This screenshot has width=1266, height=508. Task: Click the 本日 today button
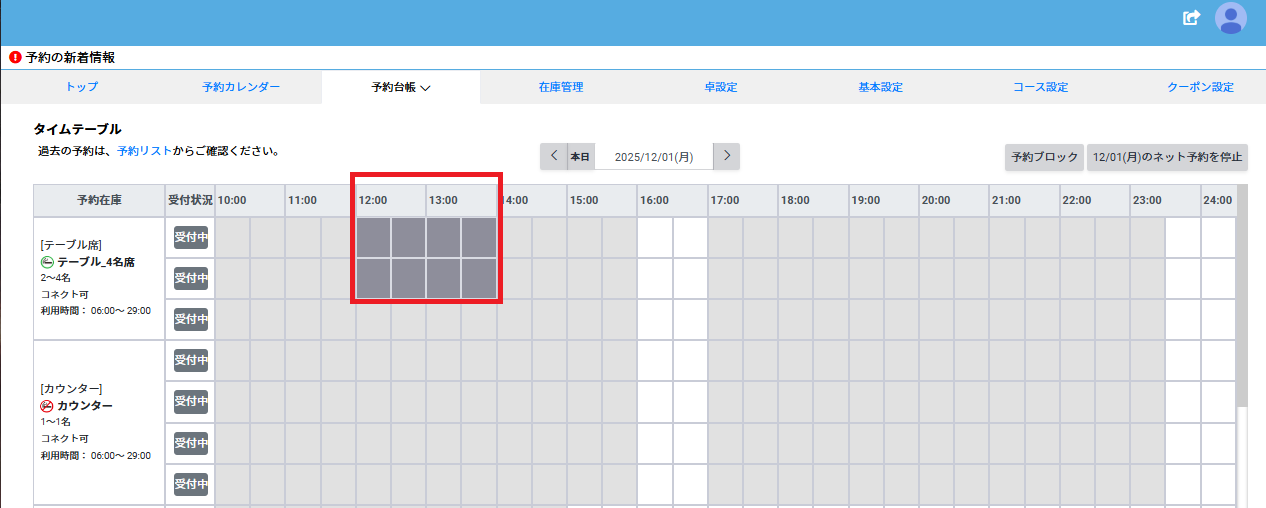(x=580, y=157)
